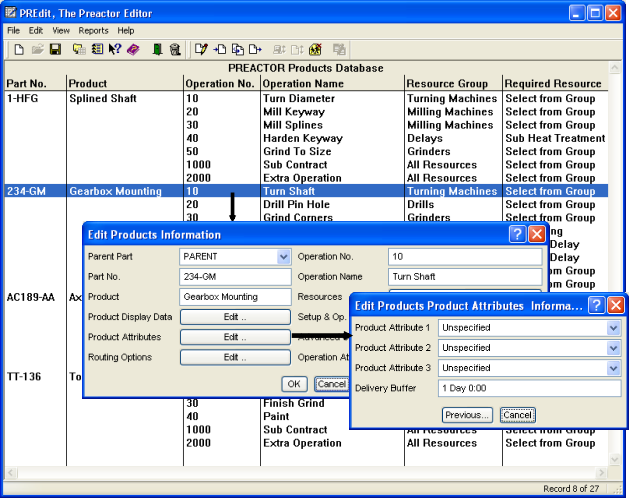Click the Gearbox Mounting highlighted cell
Viewport: 630px width, 498px height.
click(116, 191)
